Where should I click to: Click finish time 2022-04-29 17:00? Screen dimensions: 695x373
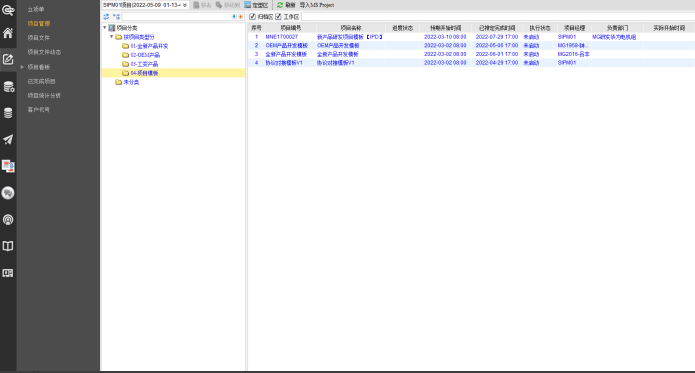pos(497,63)
